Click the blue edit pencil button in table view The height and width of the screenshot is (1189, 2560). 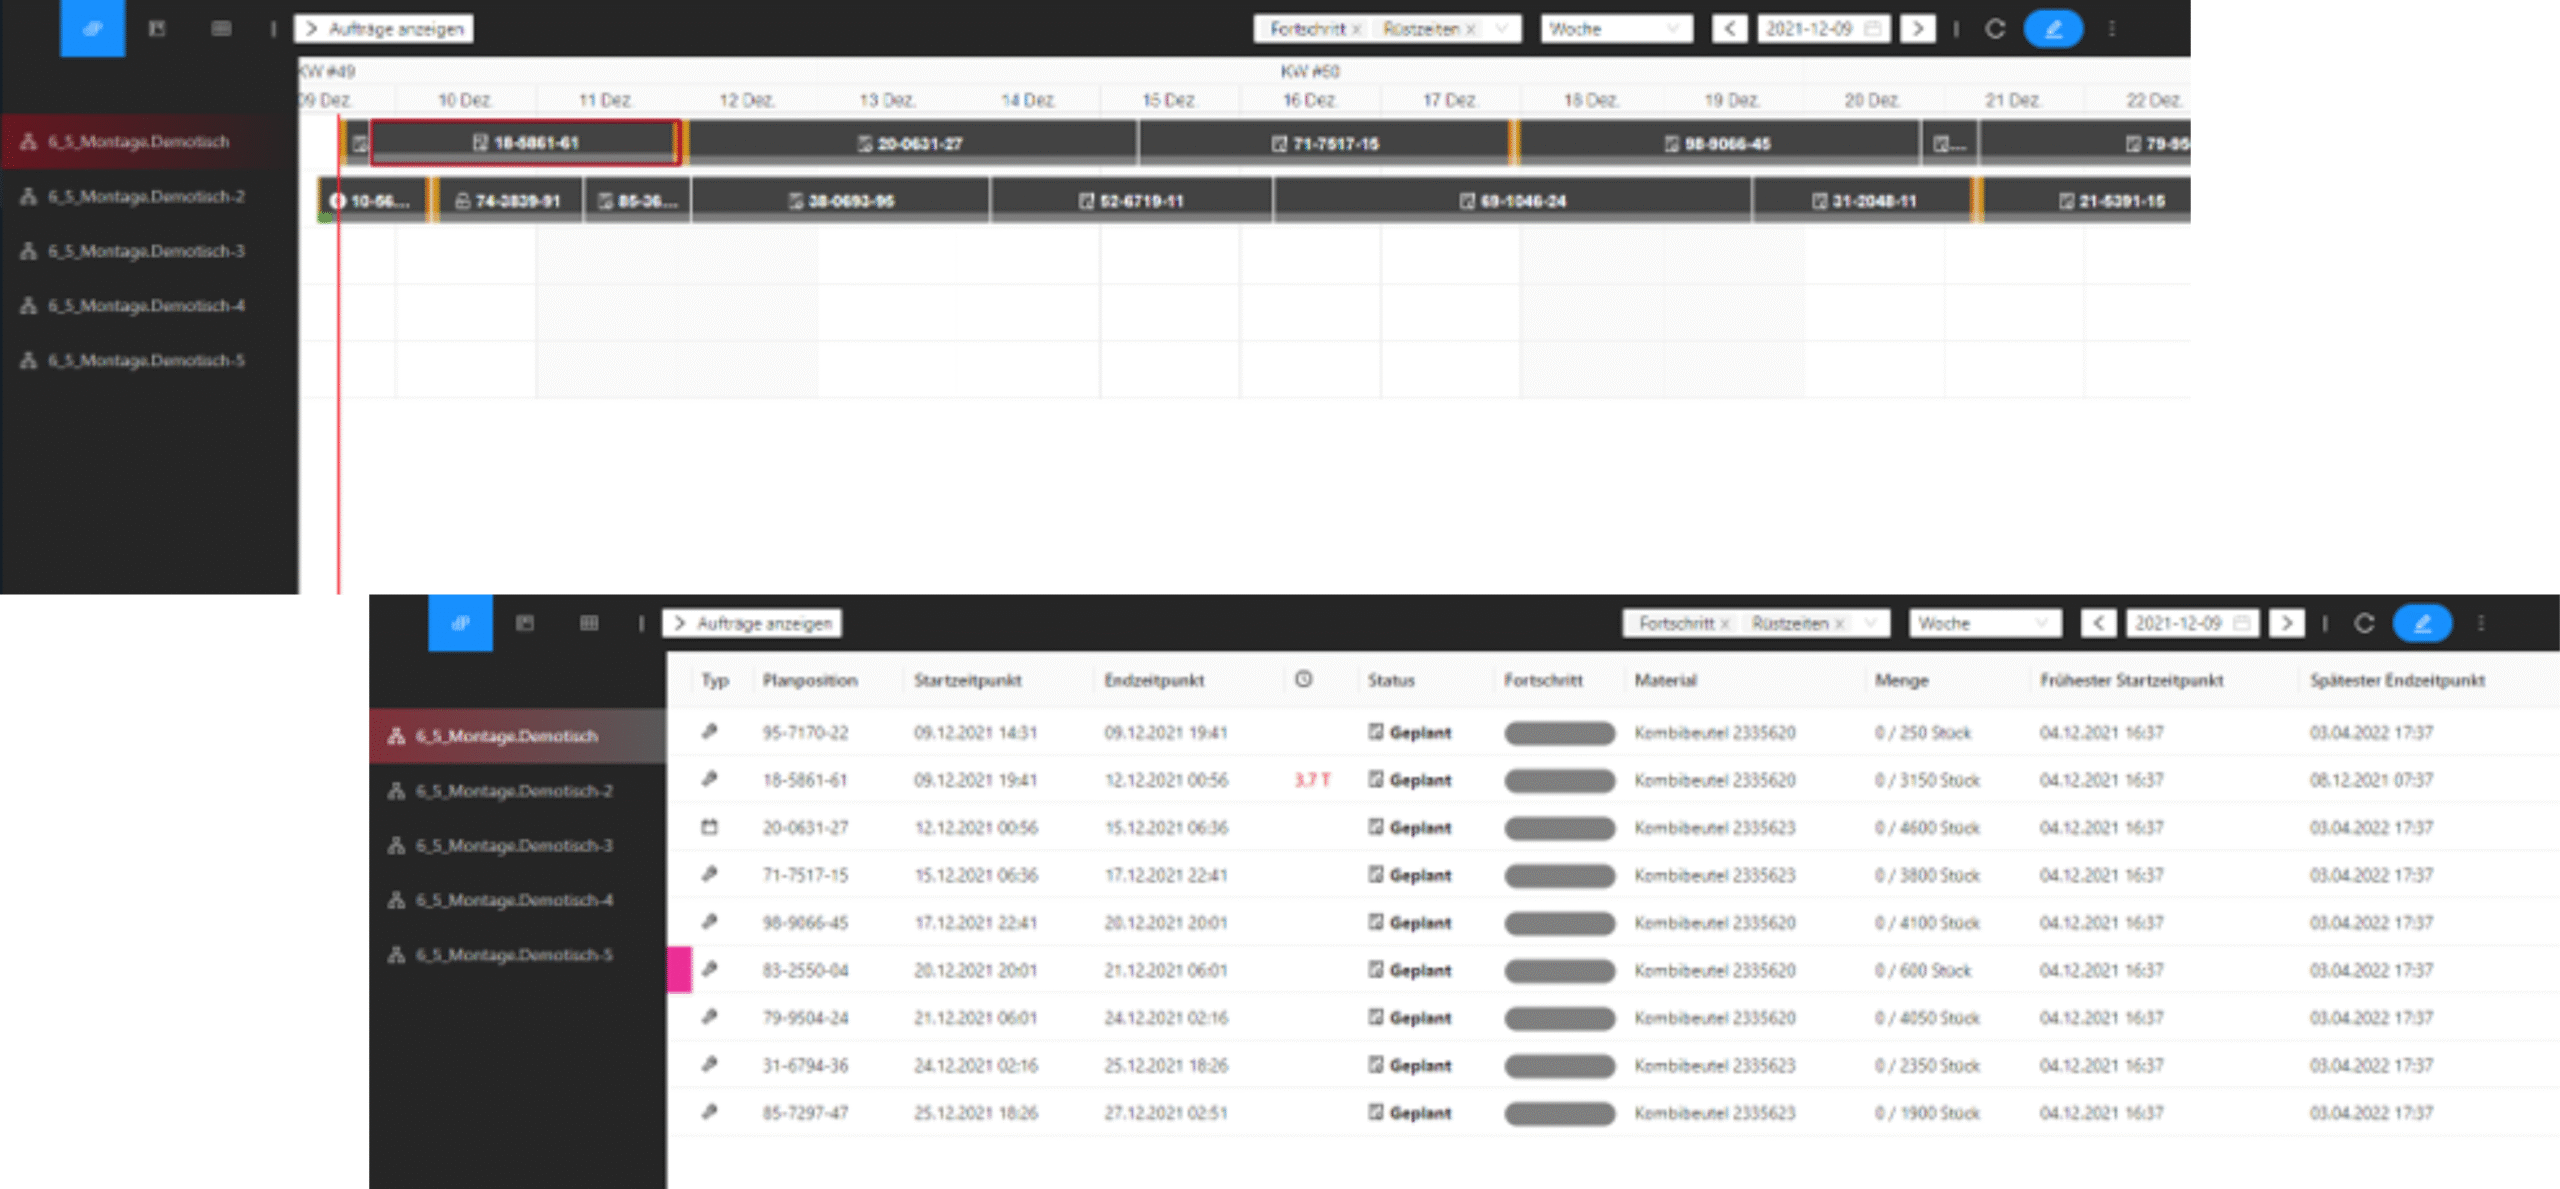click(x=2421, y=623)
